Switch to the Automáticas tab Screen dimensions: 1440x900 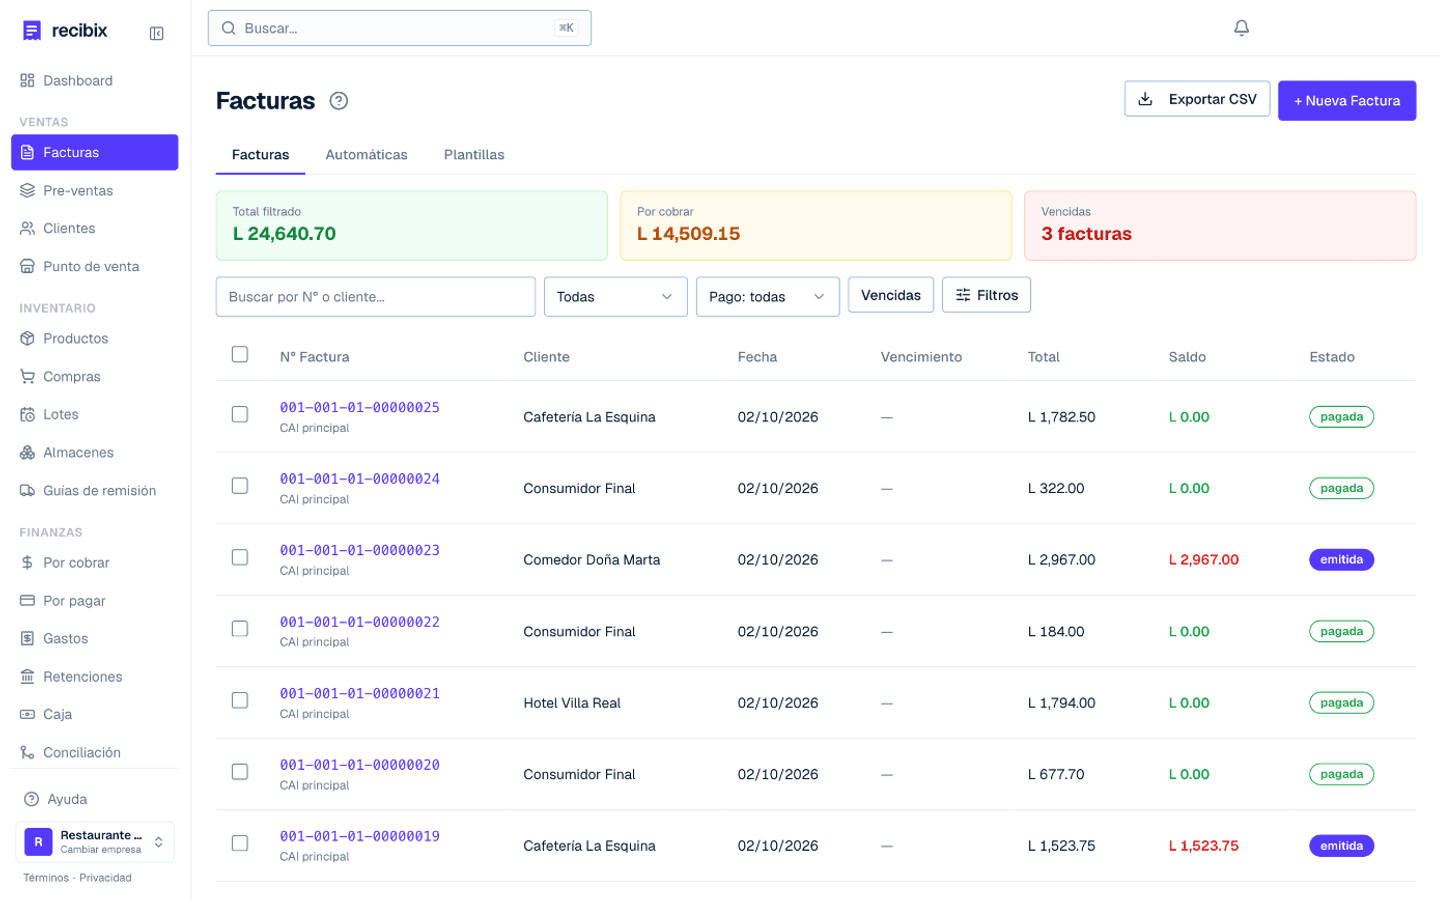(366, 155)
